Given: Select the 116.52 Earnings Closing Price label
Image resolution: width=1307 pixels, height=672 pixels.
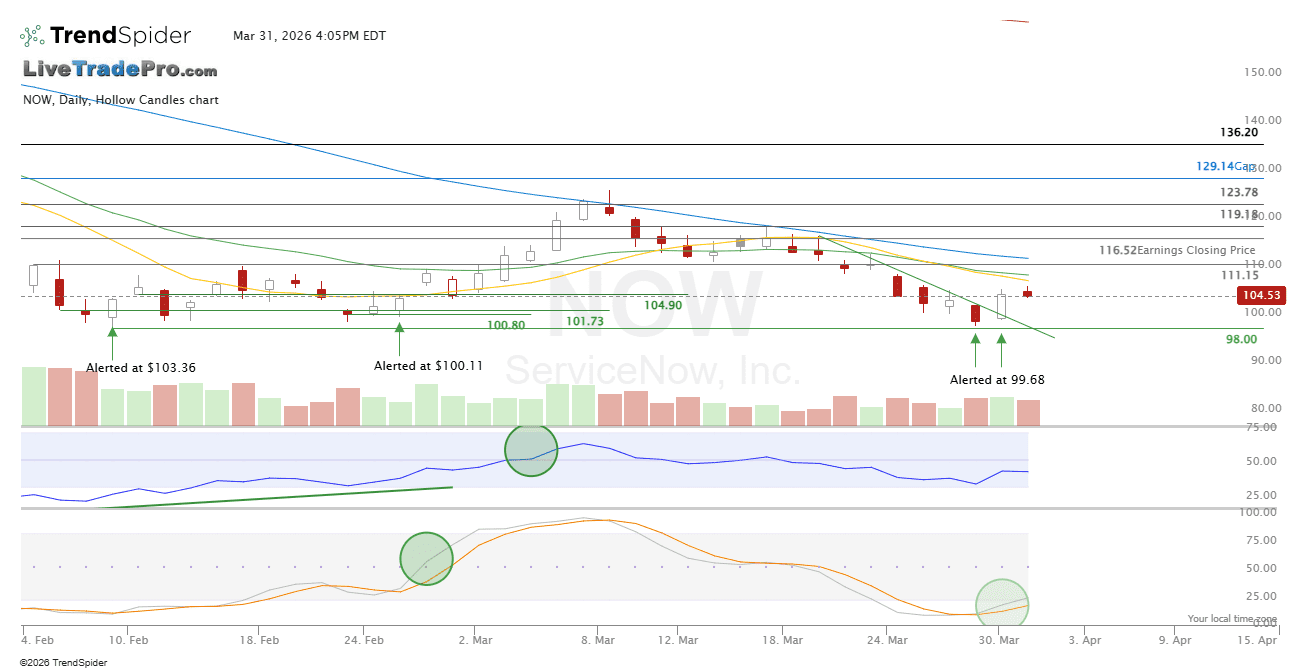Looking at the screenshot, I should pos(1190,250).
